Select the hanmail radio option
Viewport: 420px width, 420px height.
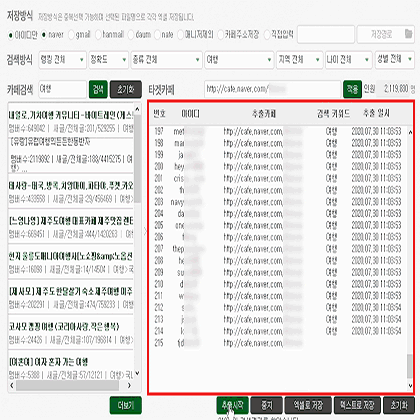coord(98,35)
